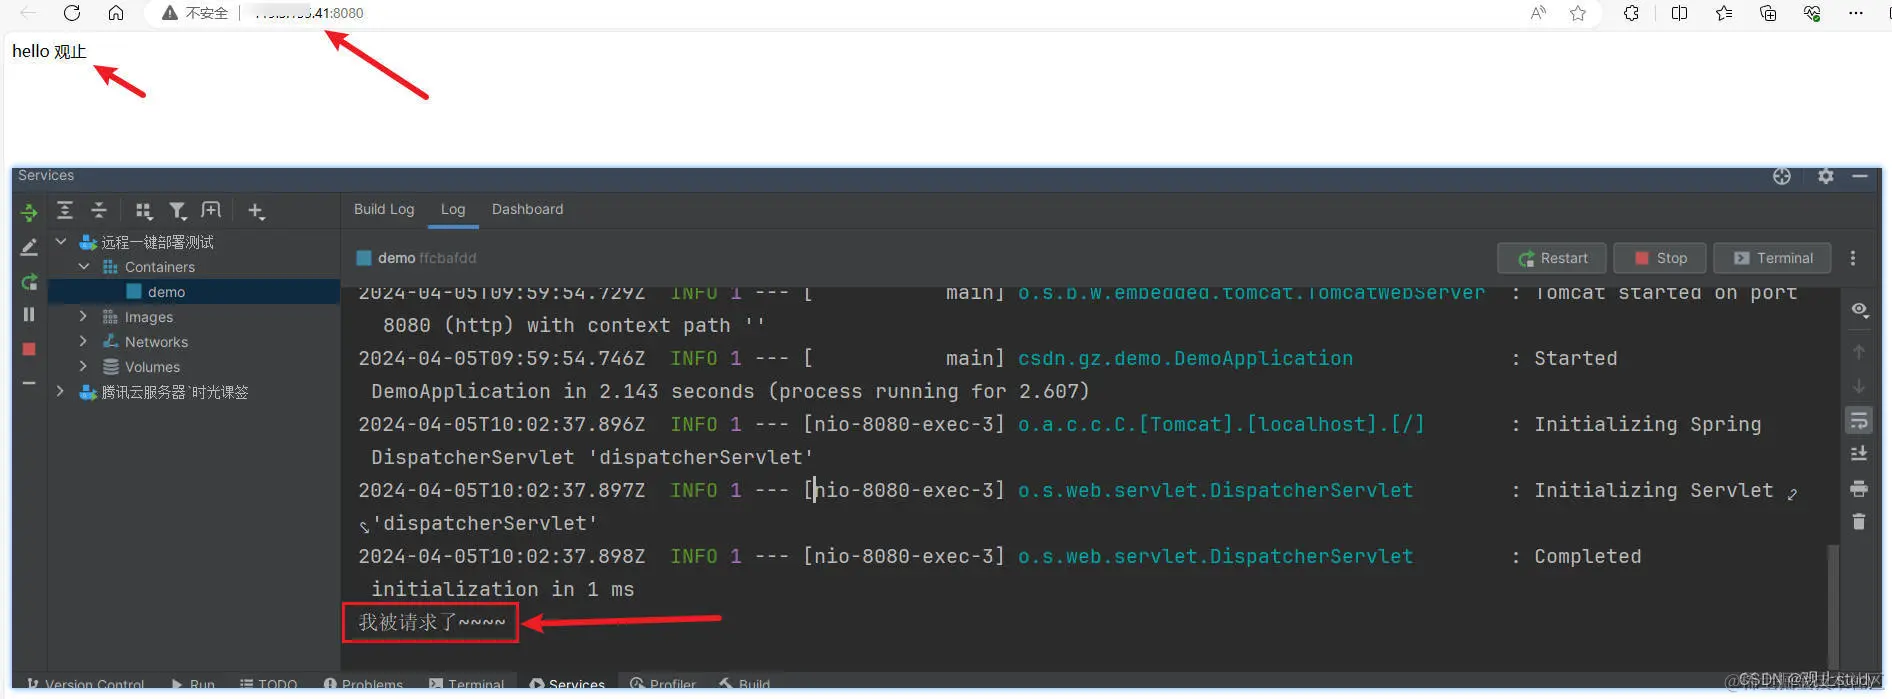
Task: Switch to the Log tab
Action: pyautogui.click(x=453, y=209)
